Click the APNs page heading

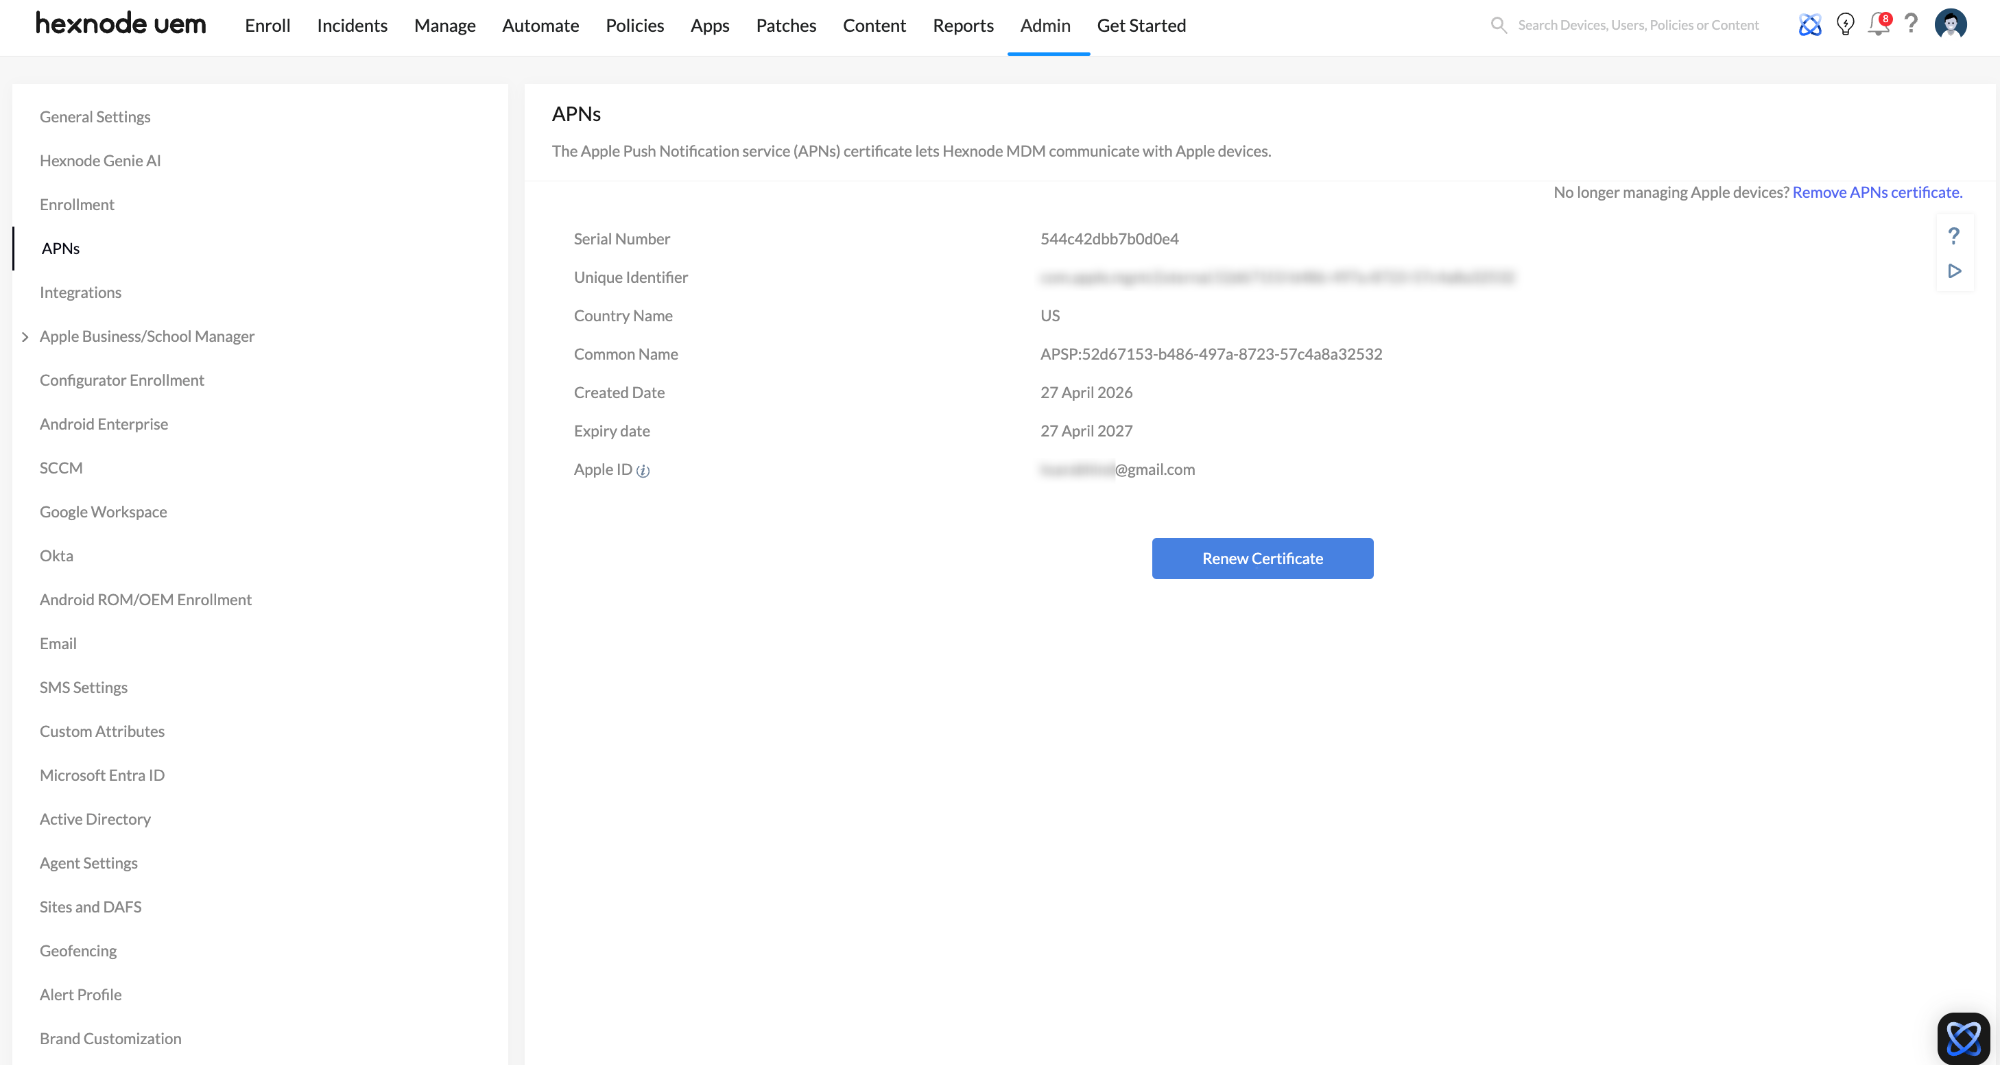[x=576, y=114]
